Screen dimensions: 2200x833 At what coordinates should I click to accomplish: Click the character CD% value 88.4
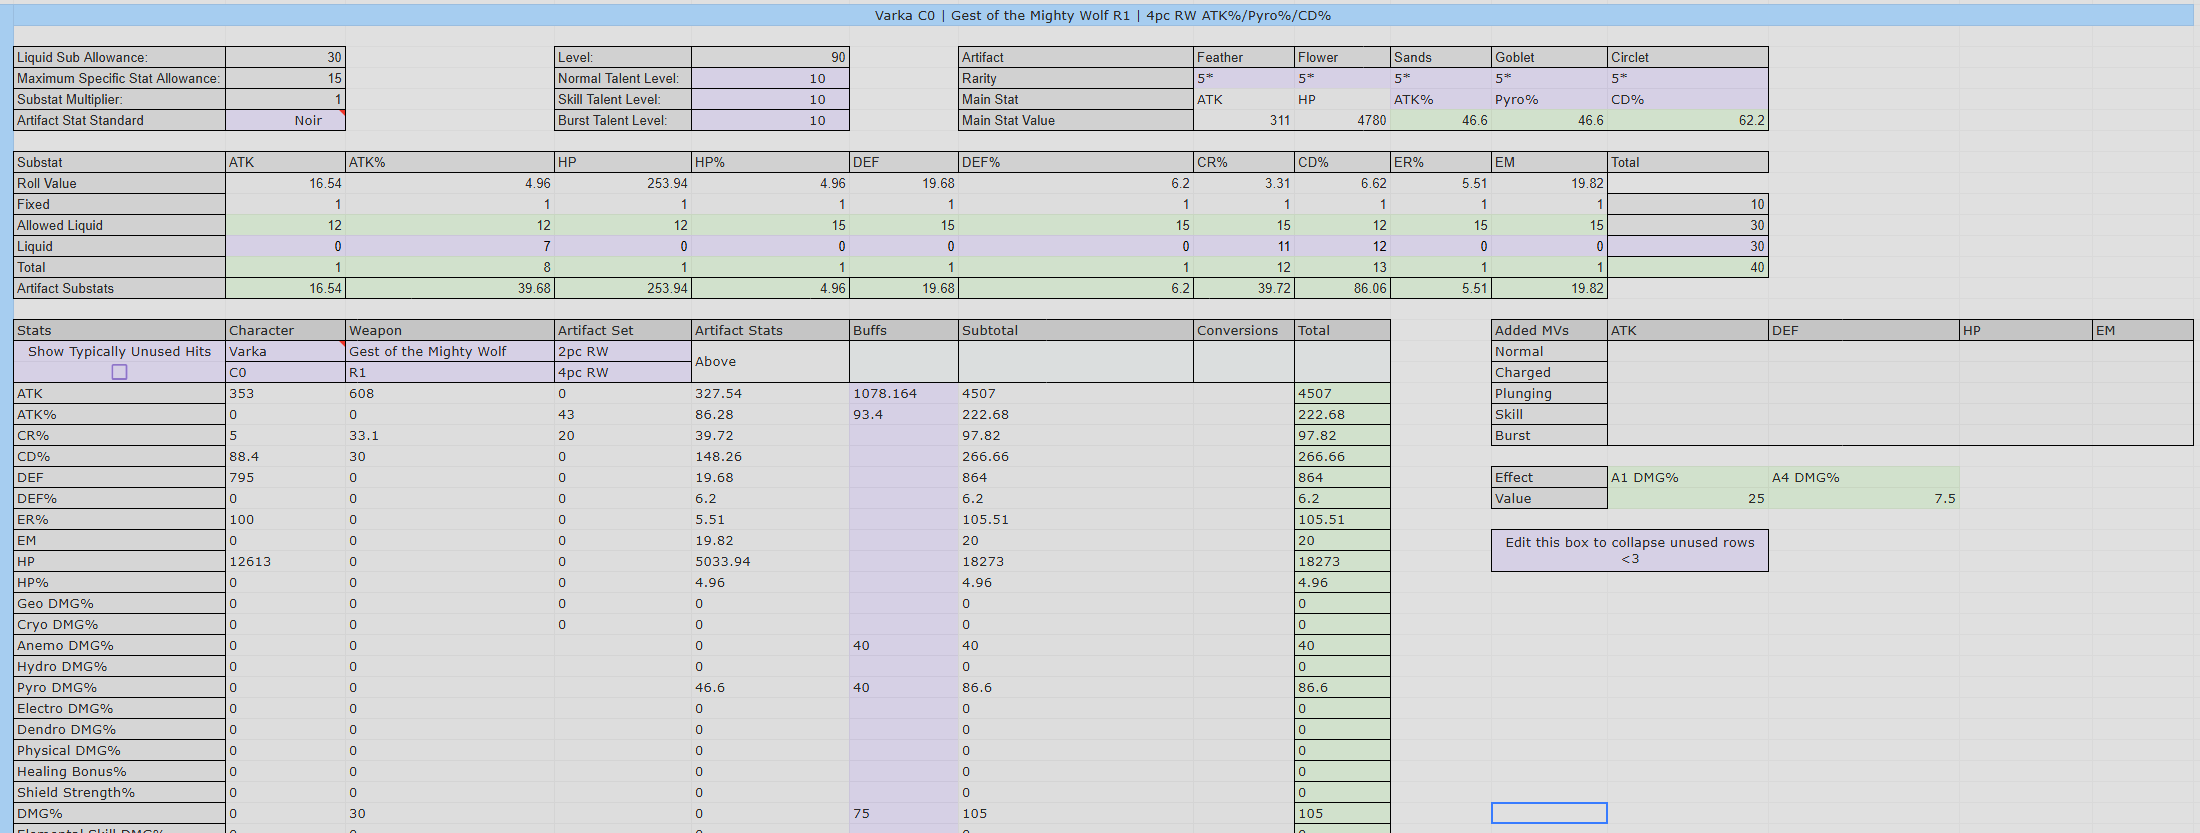(x=285, y=456)
